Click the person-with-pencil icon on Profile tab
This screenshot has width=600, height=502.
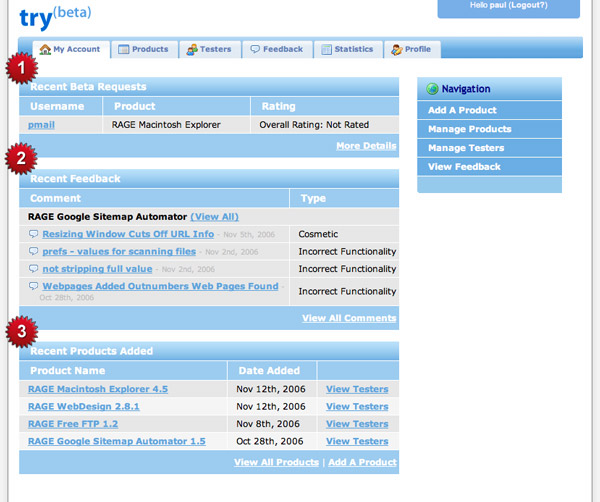coord(397,50)
